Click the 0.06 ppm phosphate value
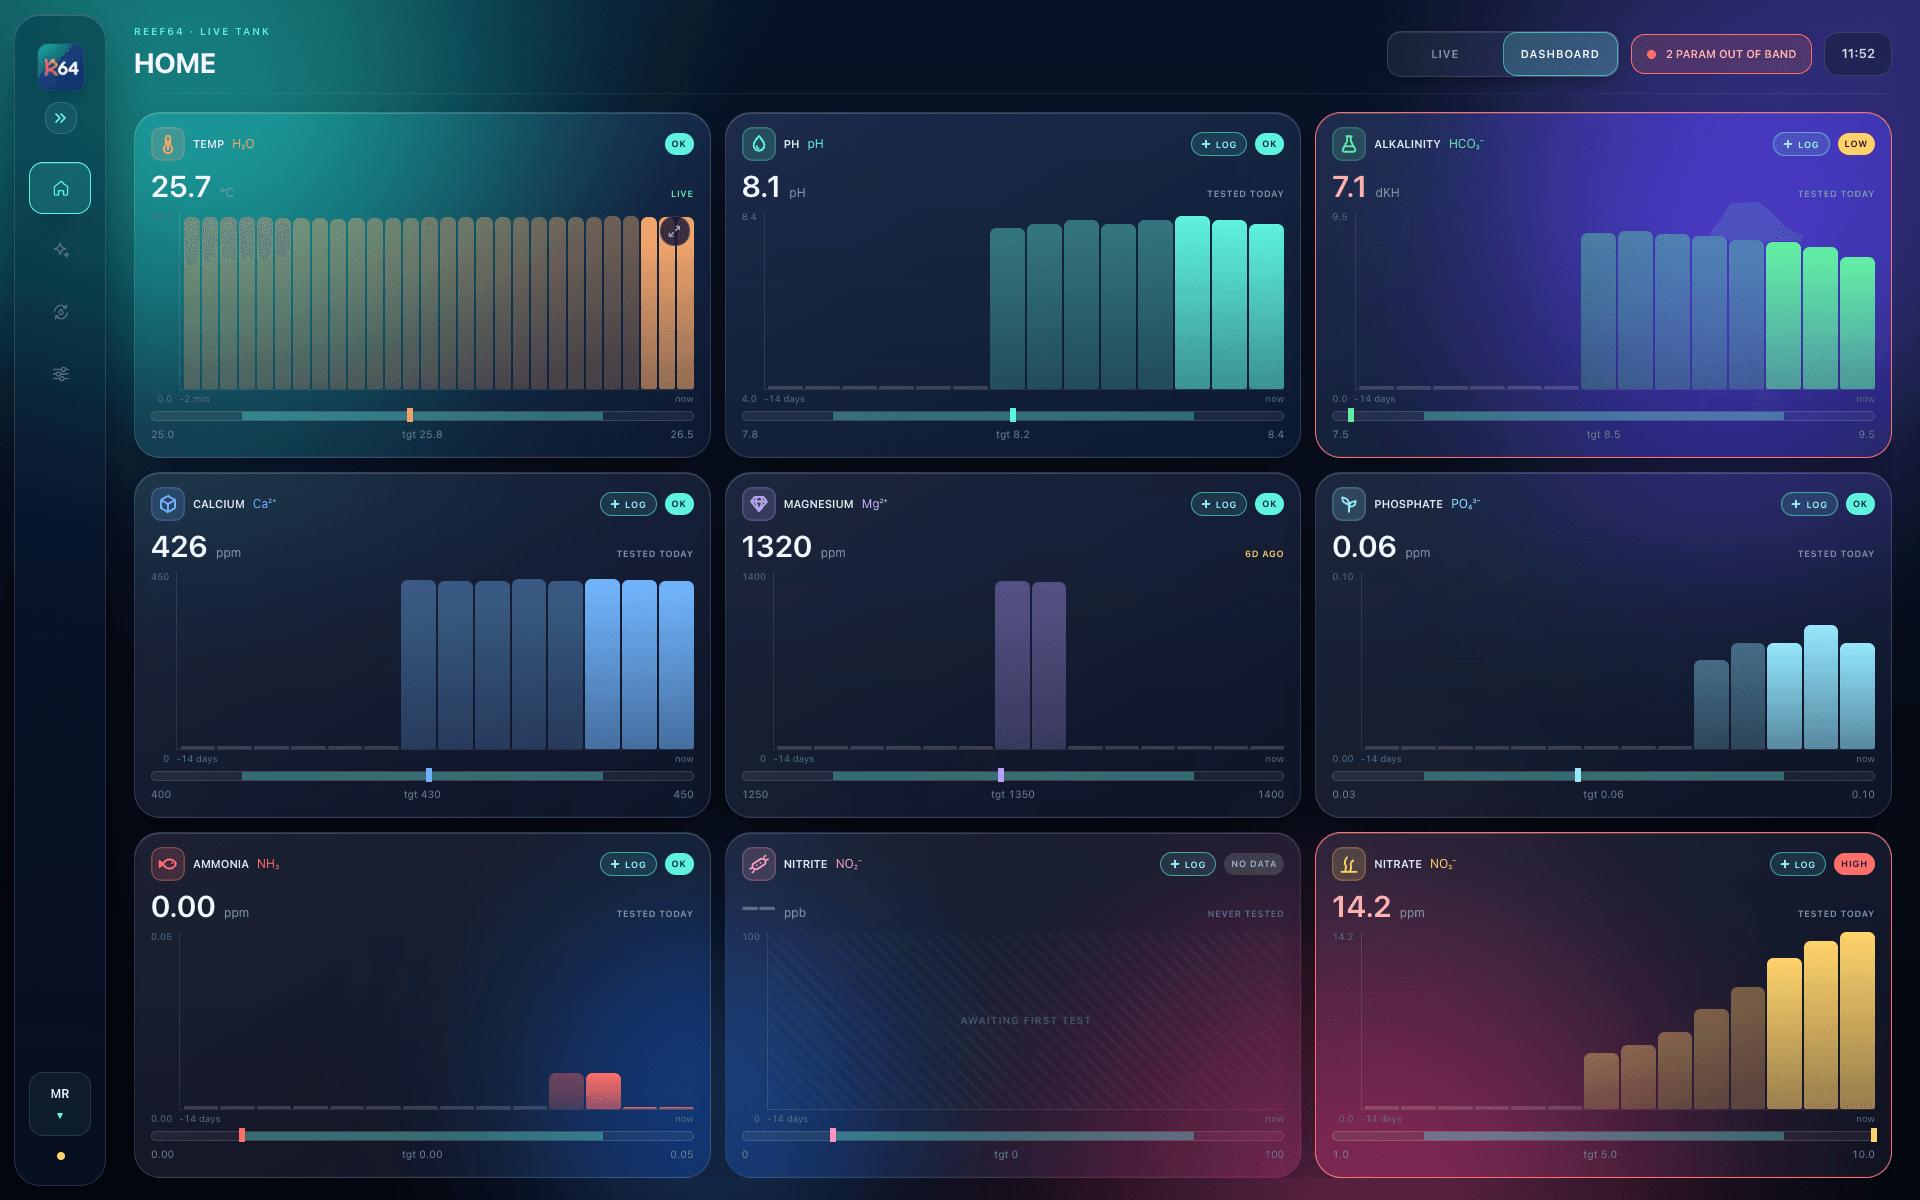 click(1364, 547)
